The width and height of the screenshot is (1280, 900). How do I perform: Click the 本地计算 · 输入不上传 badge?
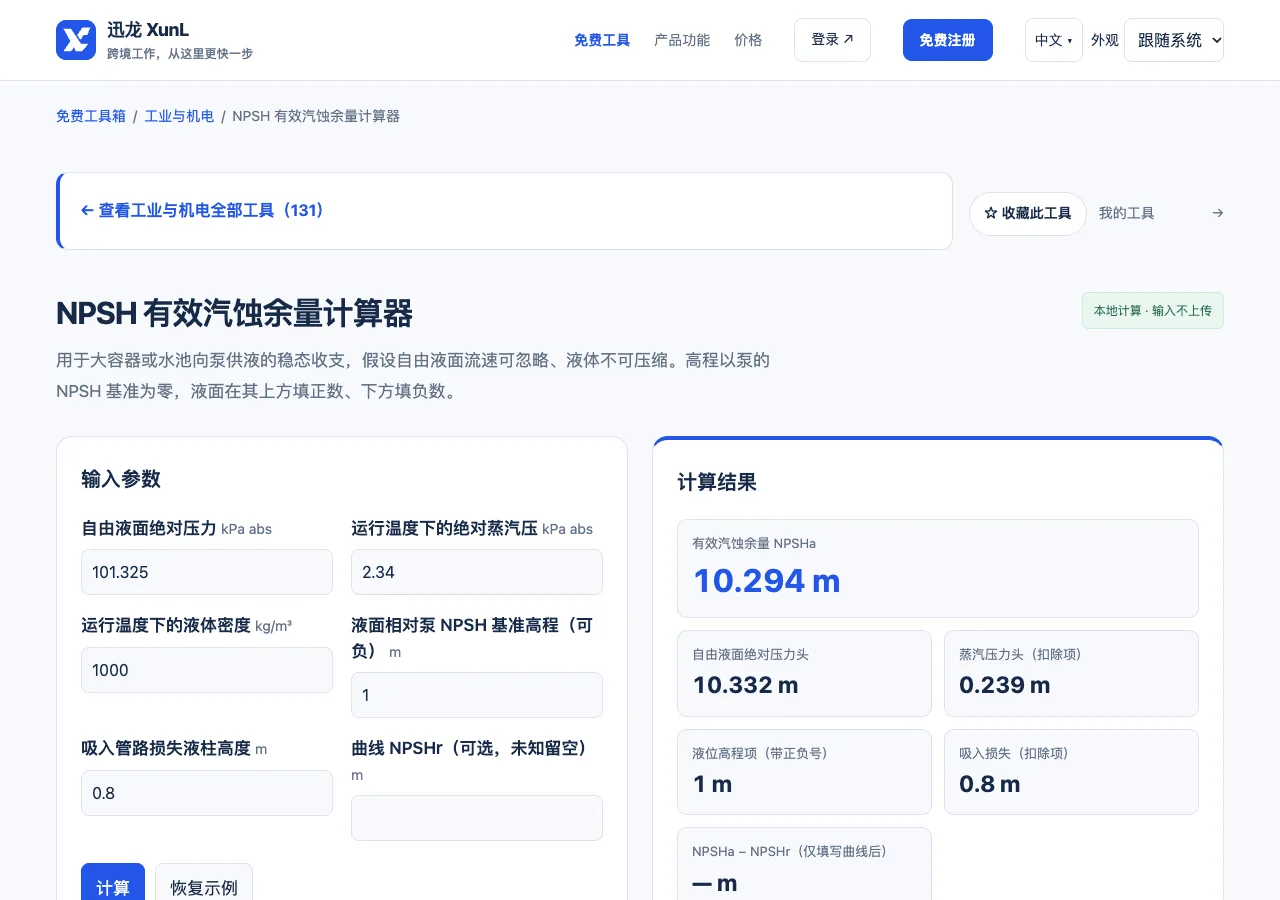pos(1152,311)
